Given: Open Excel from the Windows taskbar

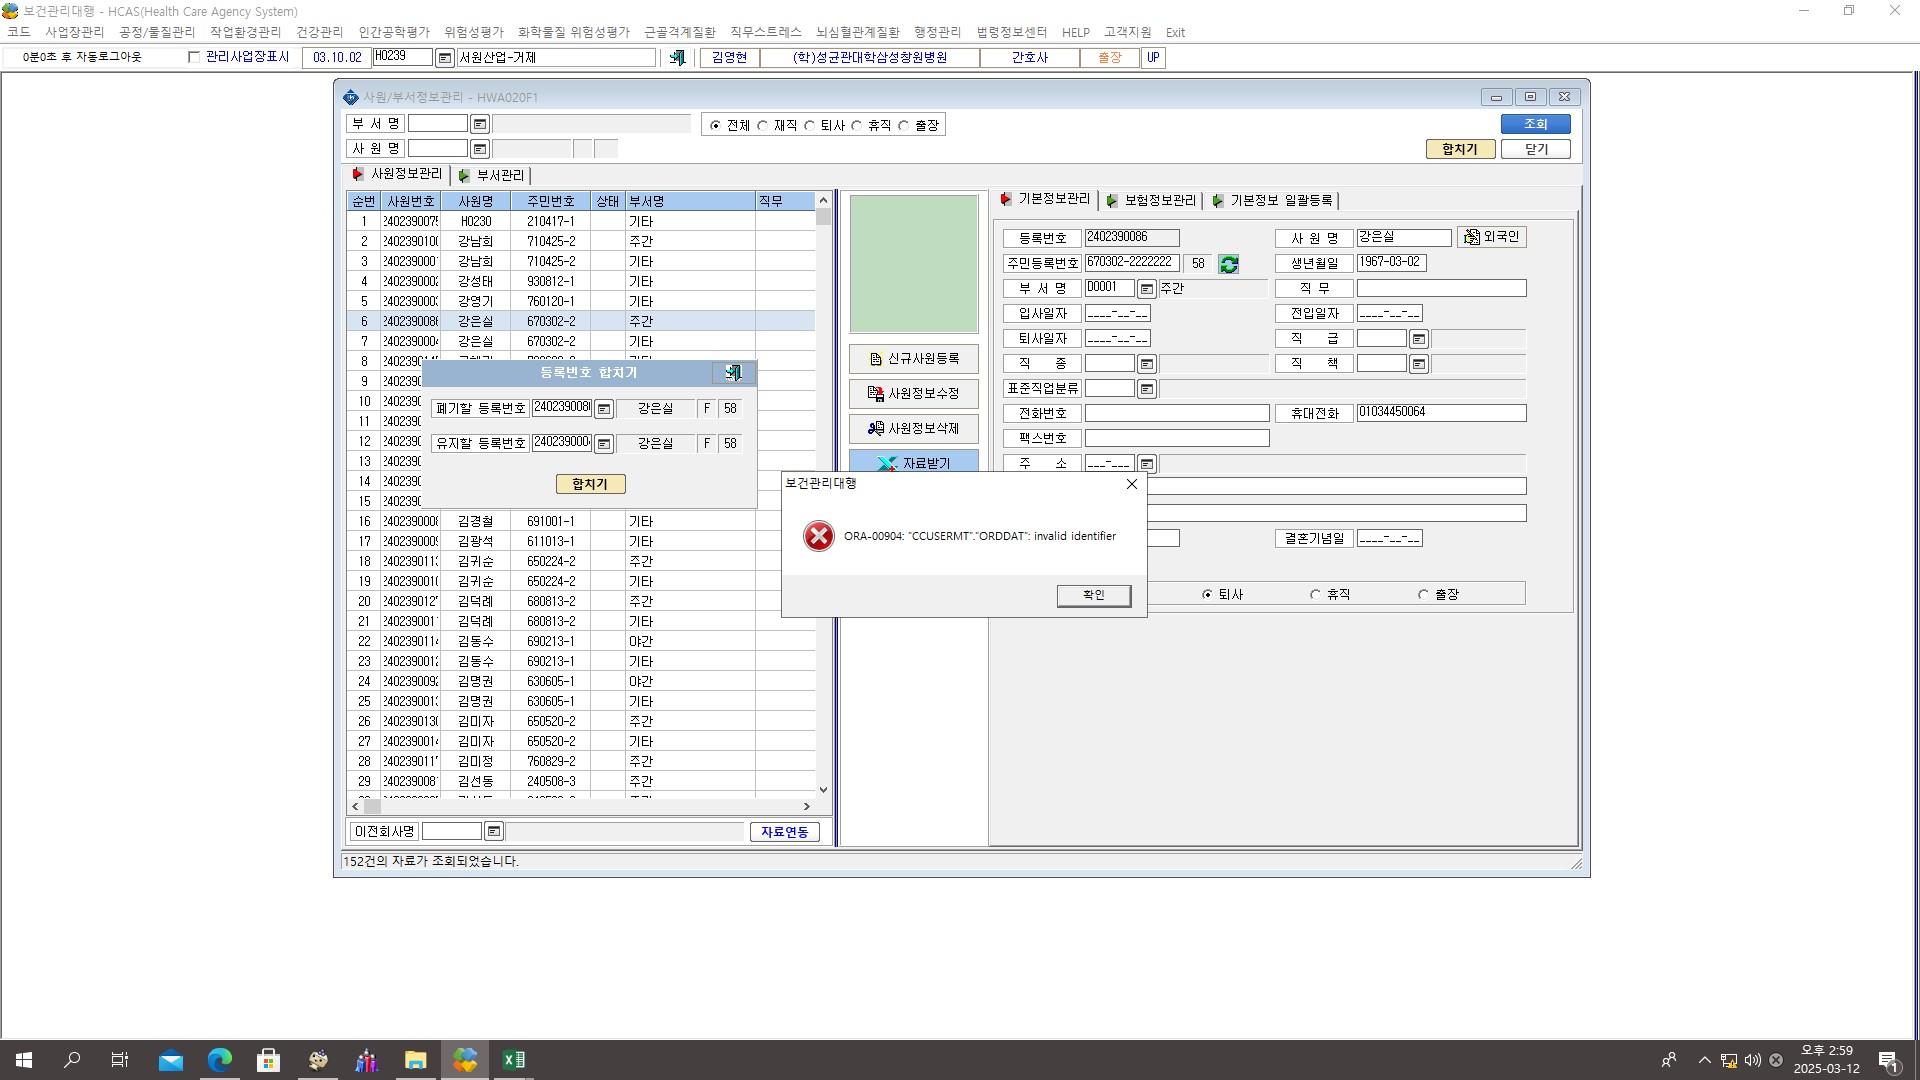Looking at the screenshot, I should 513,1060.
